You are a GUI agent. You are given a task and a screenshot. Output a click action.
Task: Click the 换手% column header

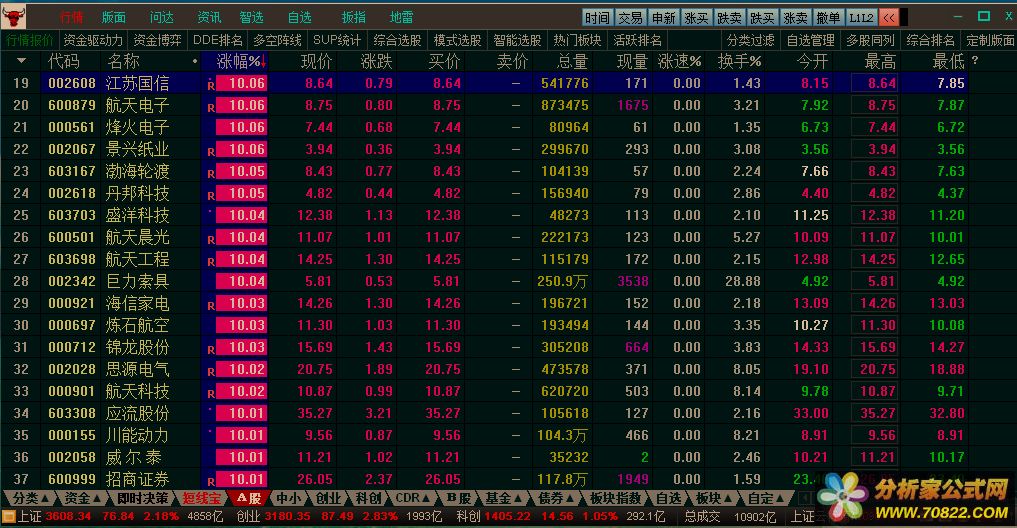click(739, 62)
